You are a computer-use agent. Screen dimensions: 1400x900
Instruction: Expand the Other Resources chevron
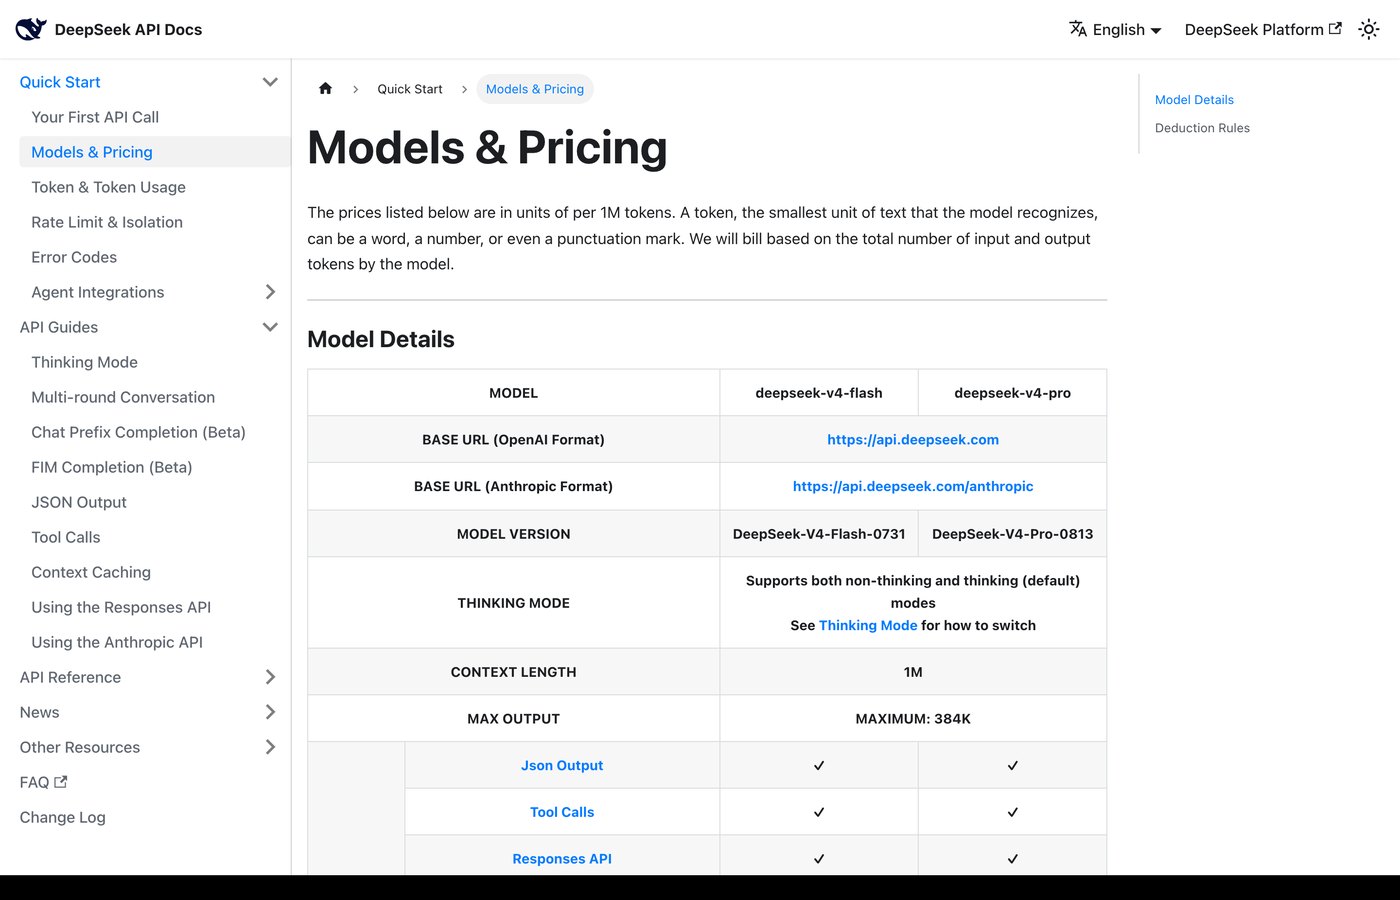coord(270,747)
